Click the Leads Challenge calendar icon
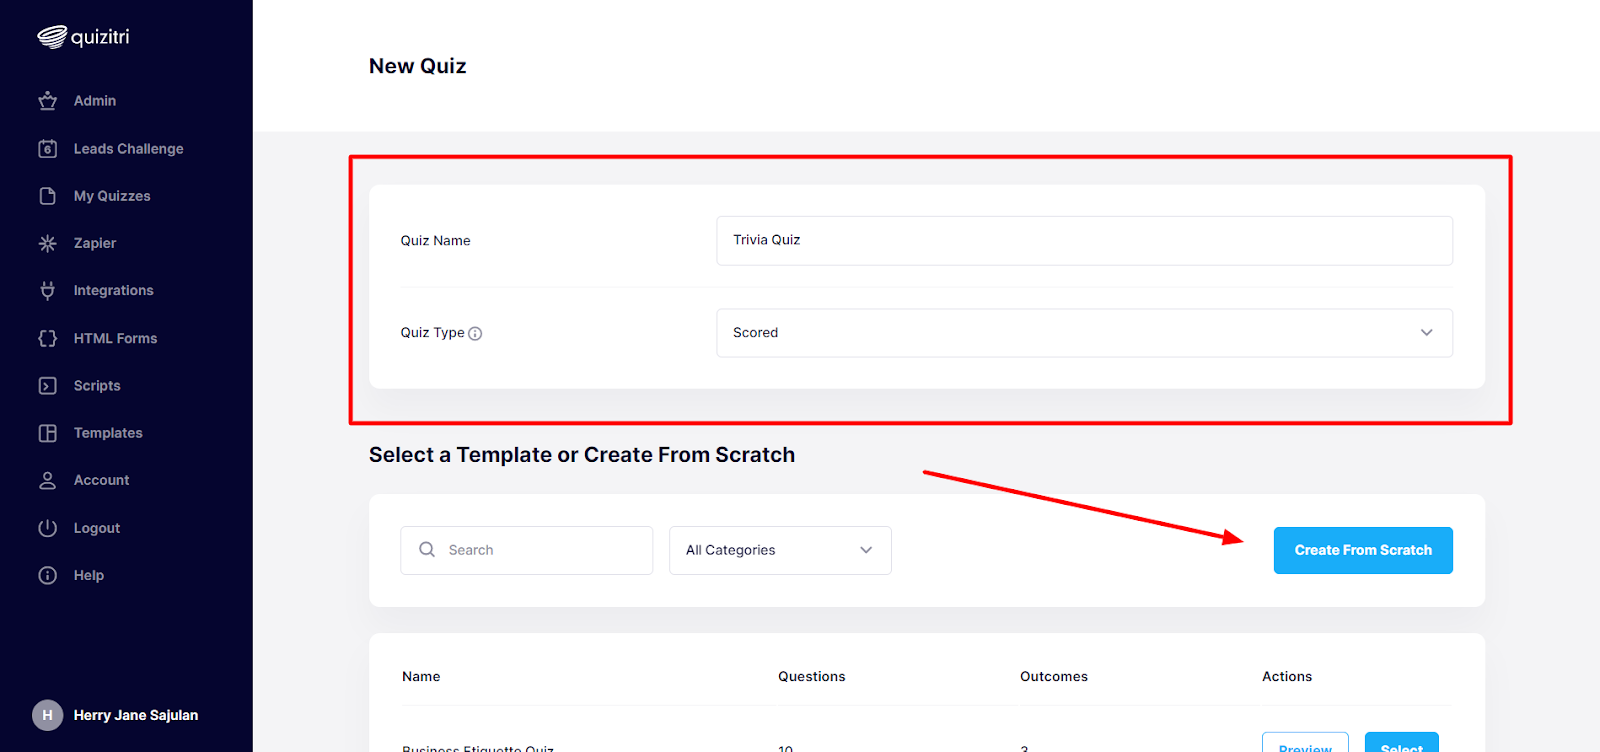This screenshot has width=1600, height=752. [x=47, y=149]
